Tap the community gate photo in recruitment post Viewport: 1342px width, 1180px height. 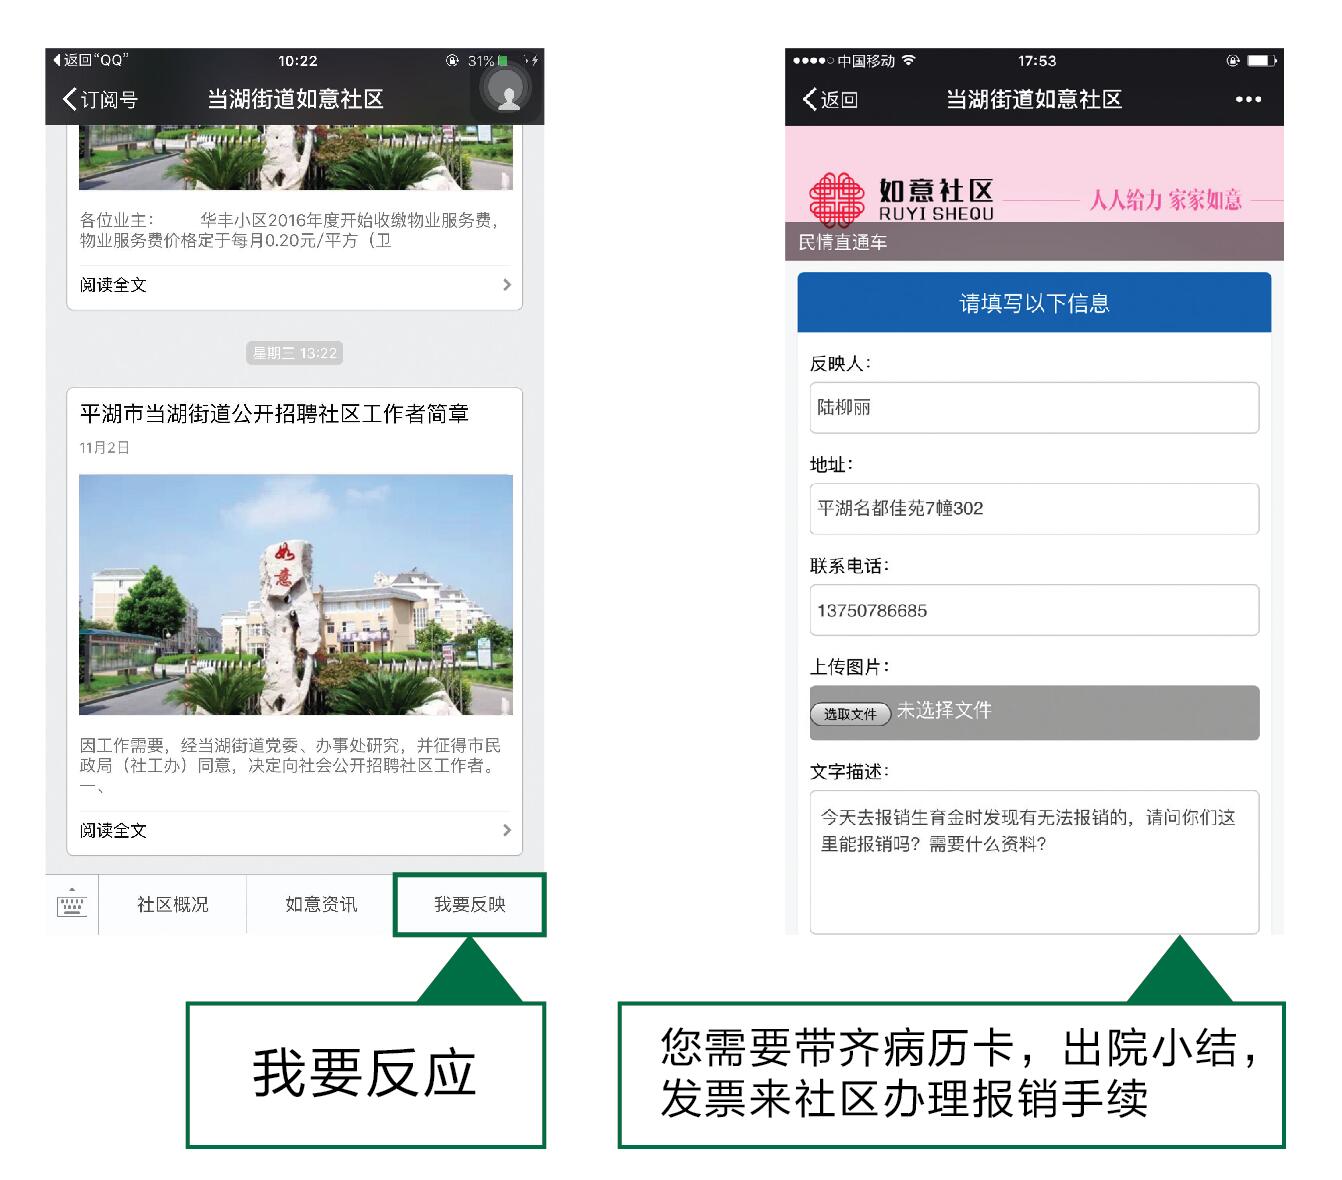[294, 595]
